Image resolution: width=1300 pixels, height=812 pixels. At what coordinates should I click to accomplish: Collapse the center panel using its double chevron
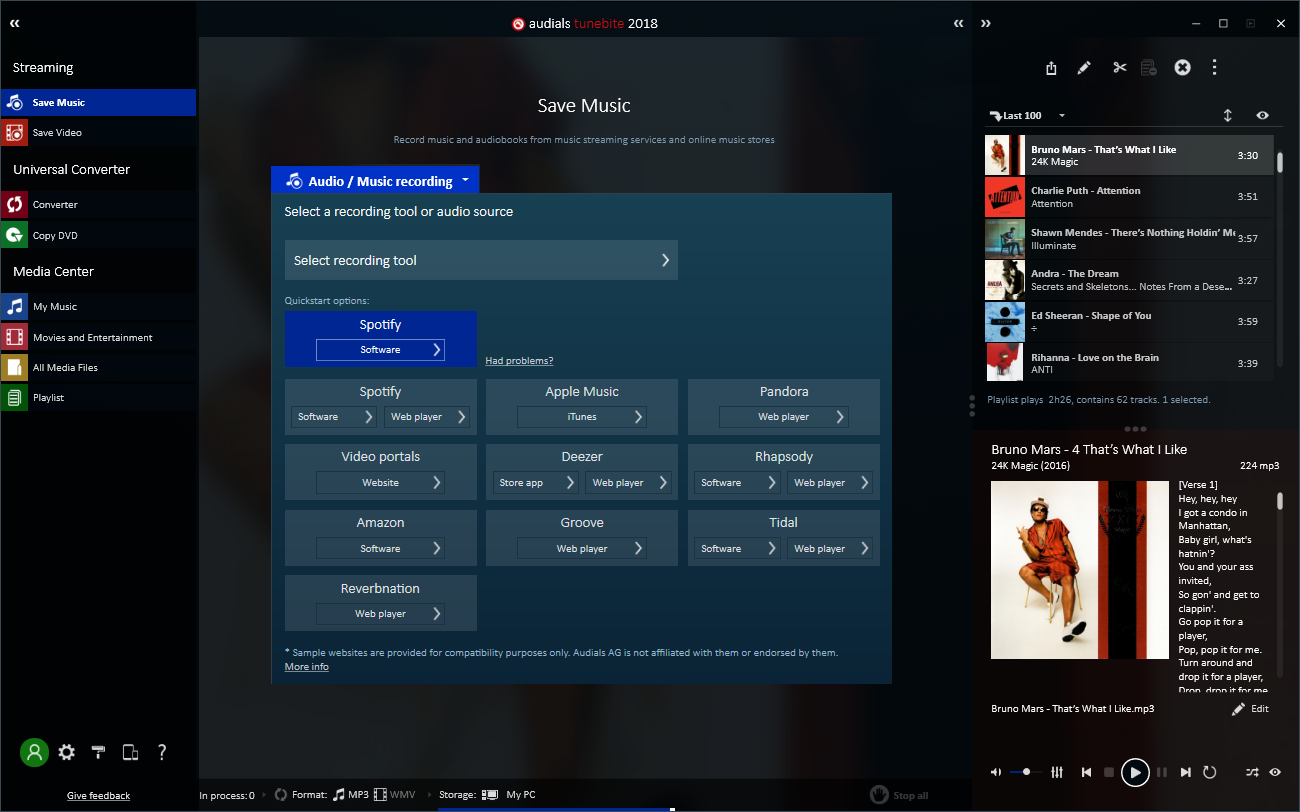pos(959,23)
